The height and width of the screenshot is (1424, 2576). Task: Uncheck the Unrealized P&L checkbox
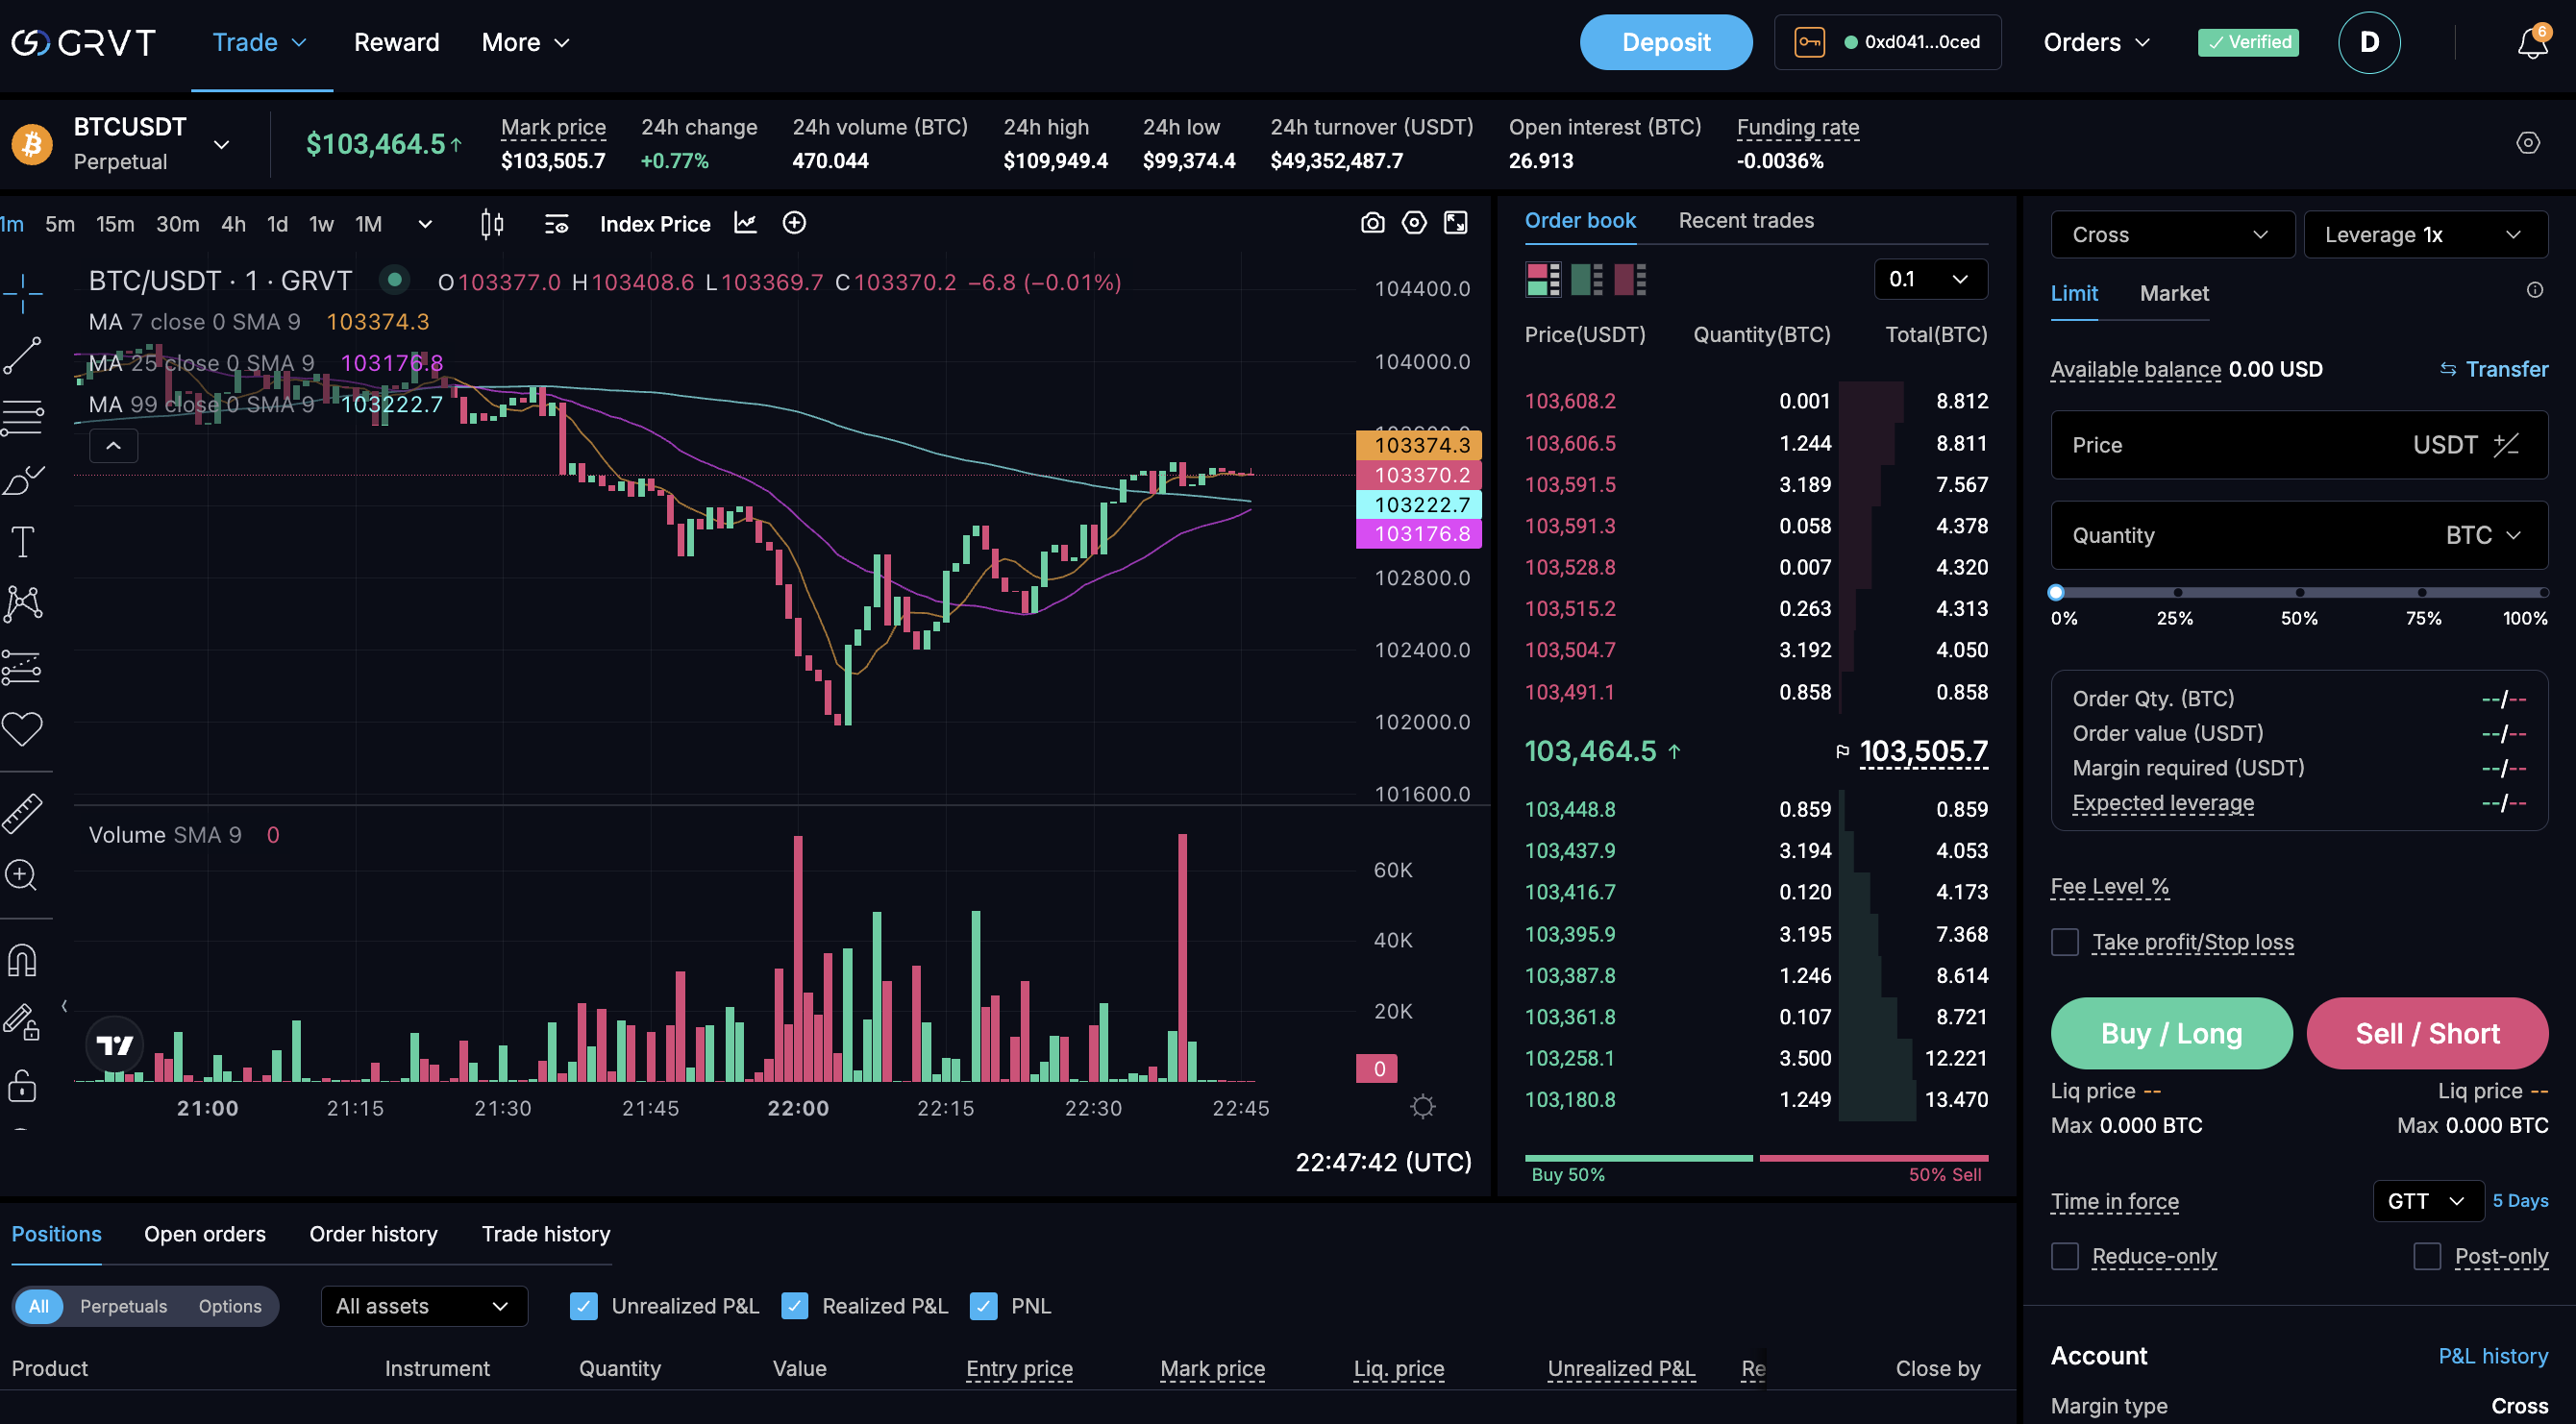583,1306
